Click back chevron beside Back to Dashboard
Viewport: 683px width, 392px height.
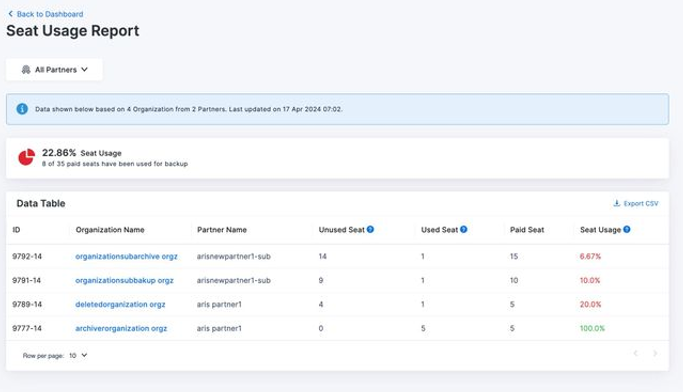10,14
